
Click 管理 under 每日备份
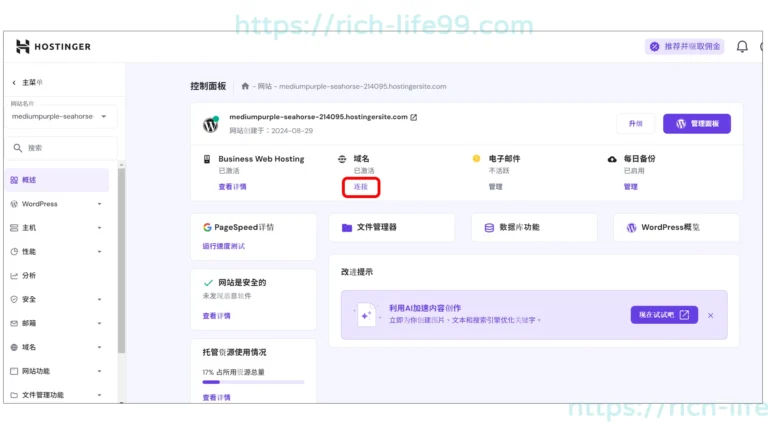click(x=630, y=187)
